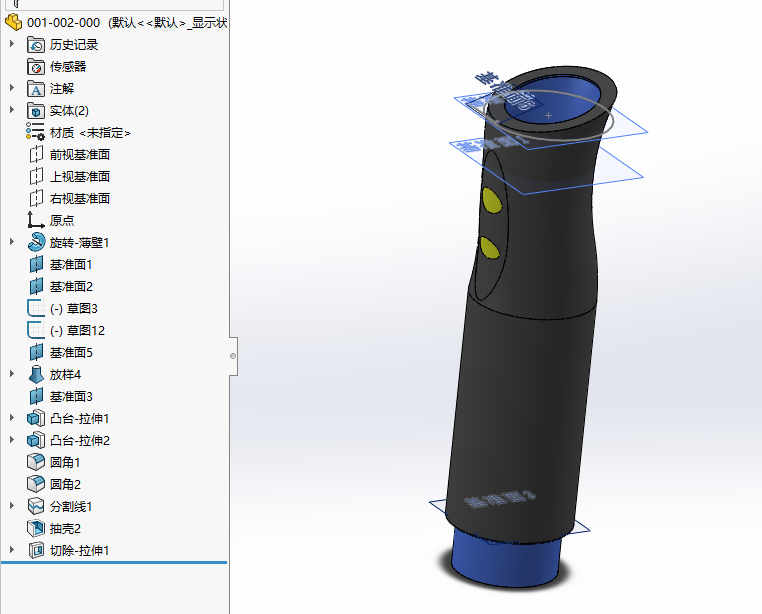This screenshot has height=614, width=762.
Task: Click the 实体(2) solid bodies icon
Action: pos(36,111)
